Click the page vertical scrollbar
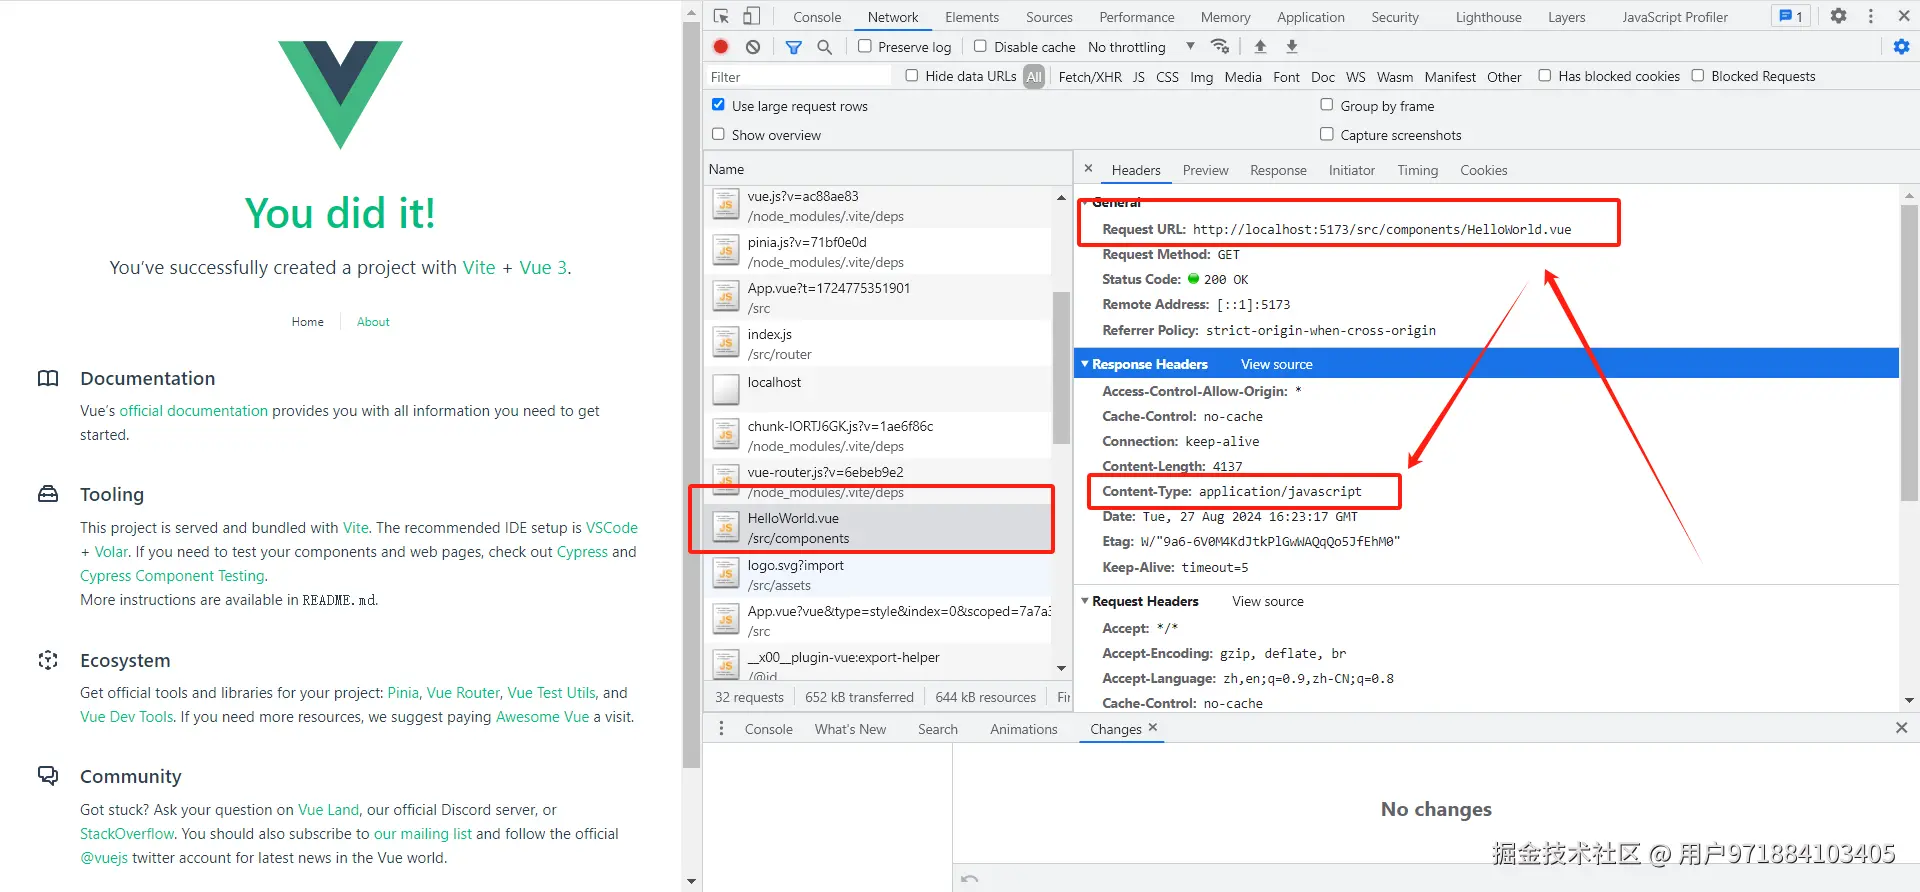The image size is (1920, 892). (691, 395)
